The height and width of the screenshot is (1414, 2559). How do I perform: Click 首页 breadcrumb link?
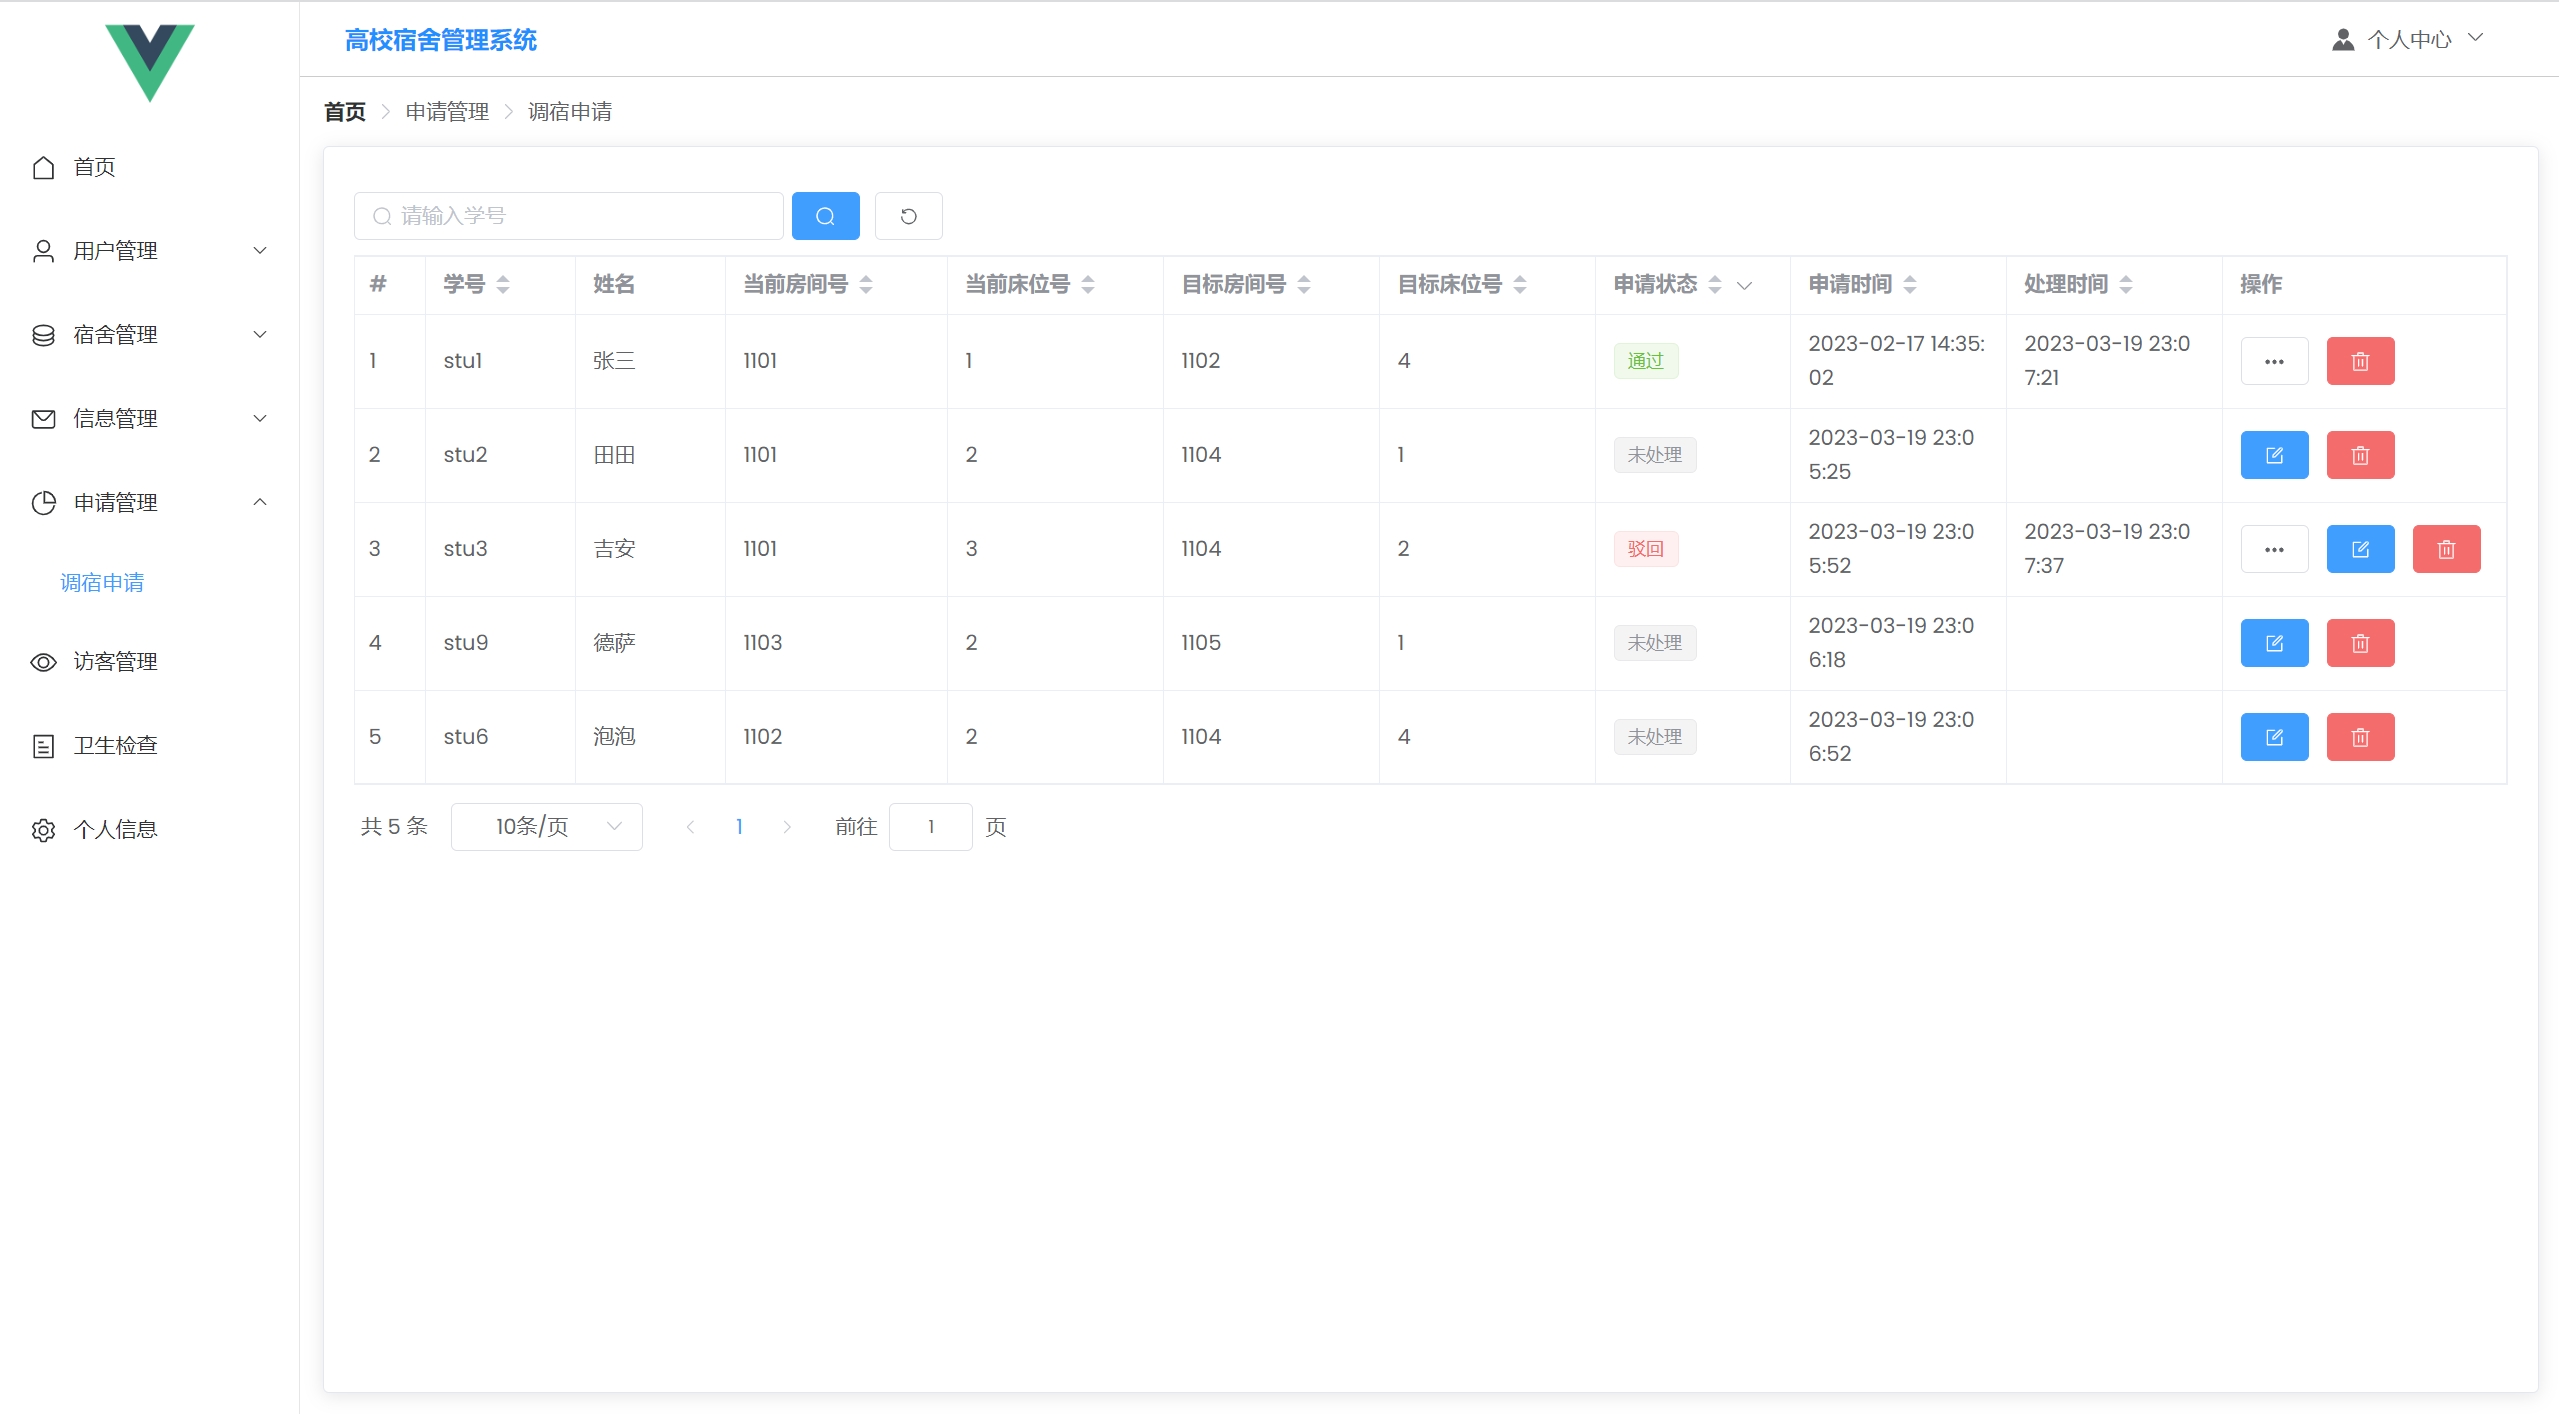[x=345, y=112]
